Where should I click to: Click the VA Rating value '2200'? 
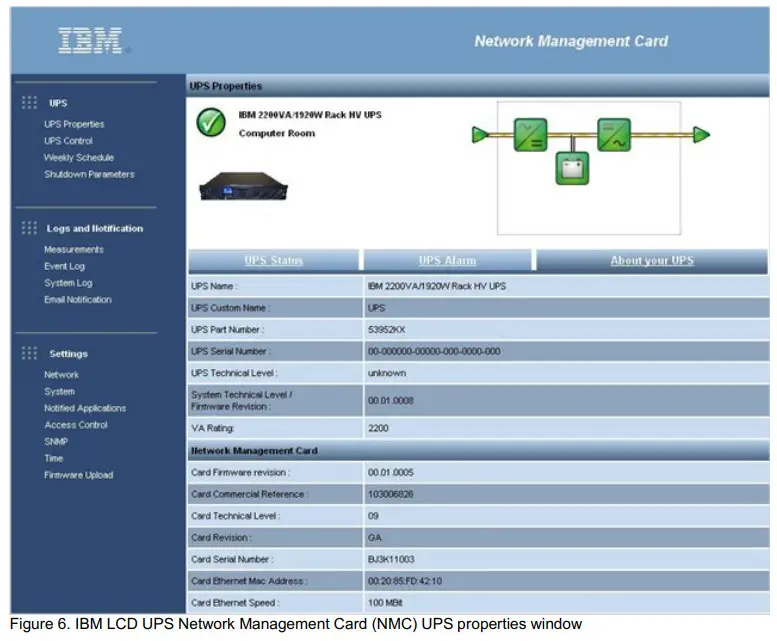(x=378, y=428)
